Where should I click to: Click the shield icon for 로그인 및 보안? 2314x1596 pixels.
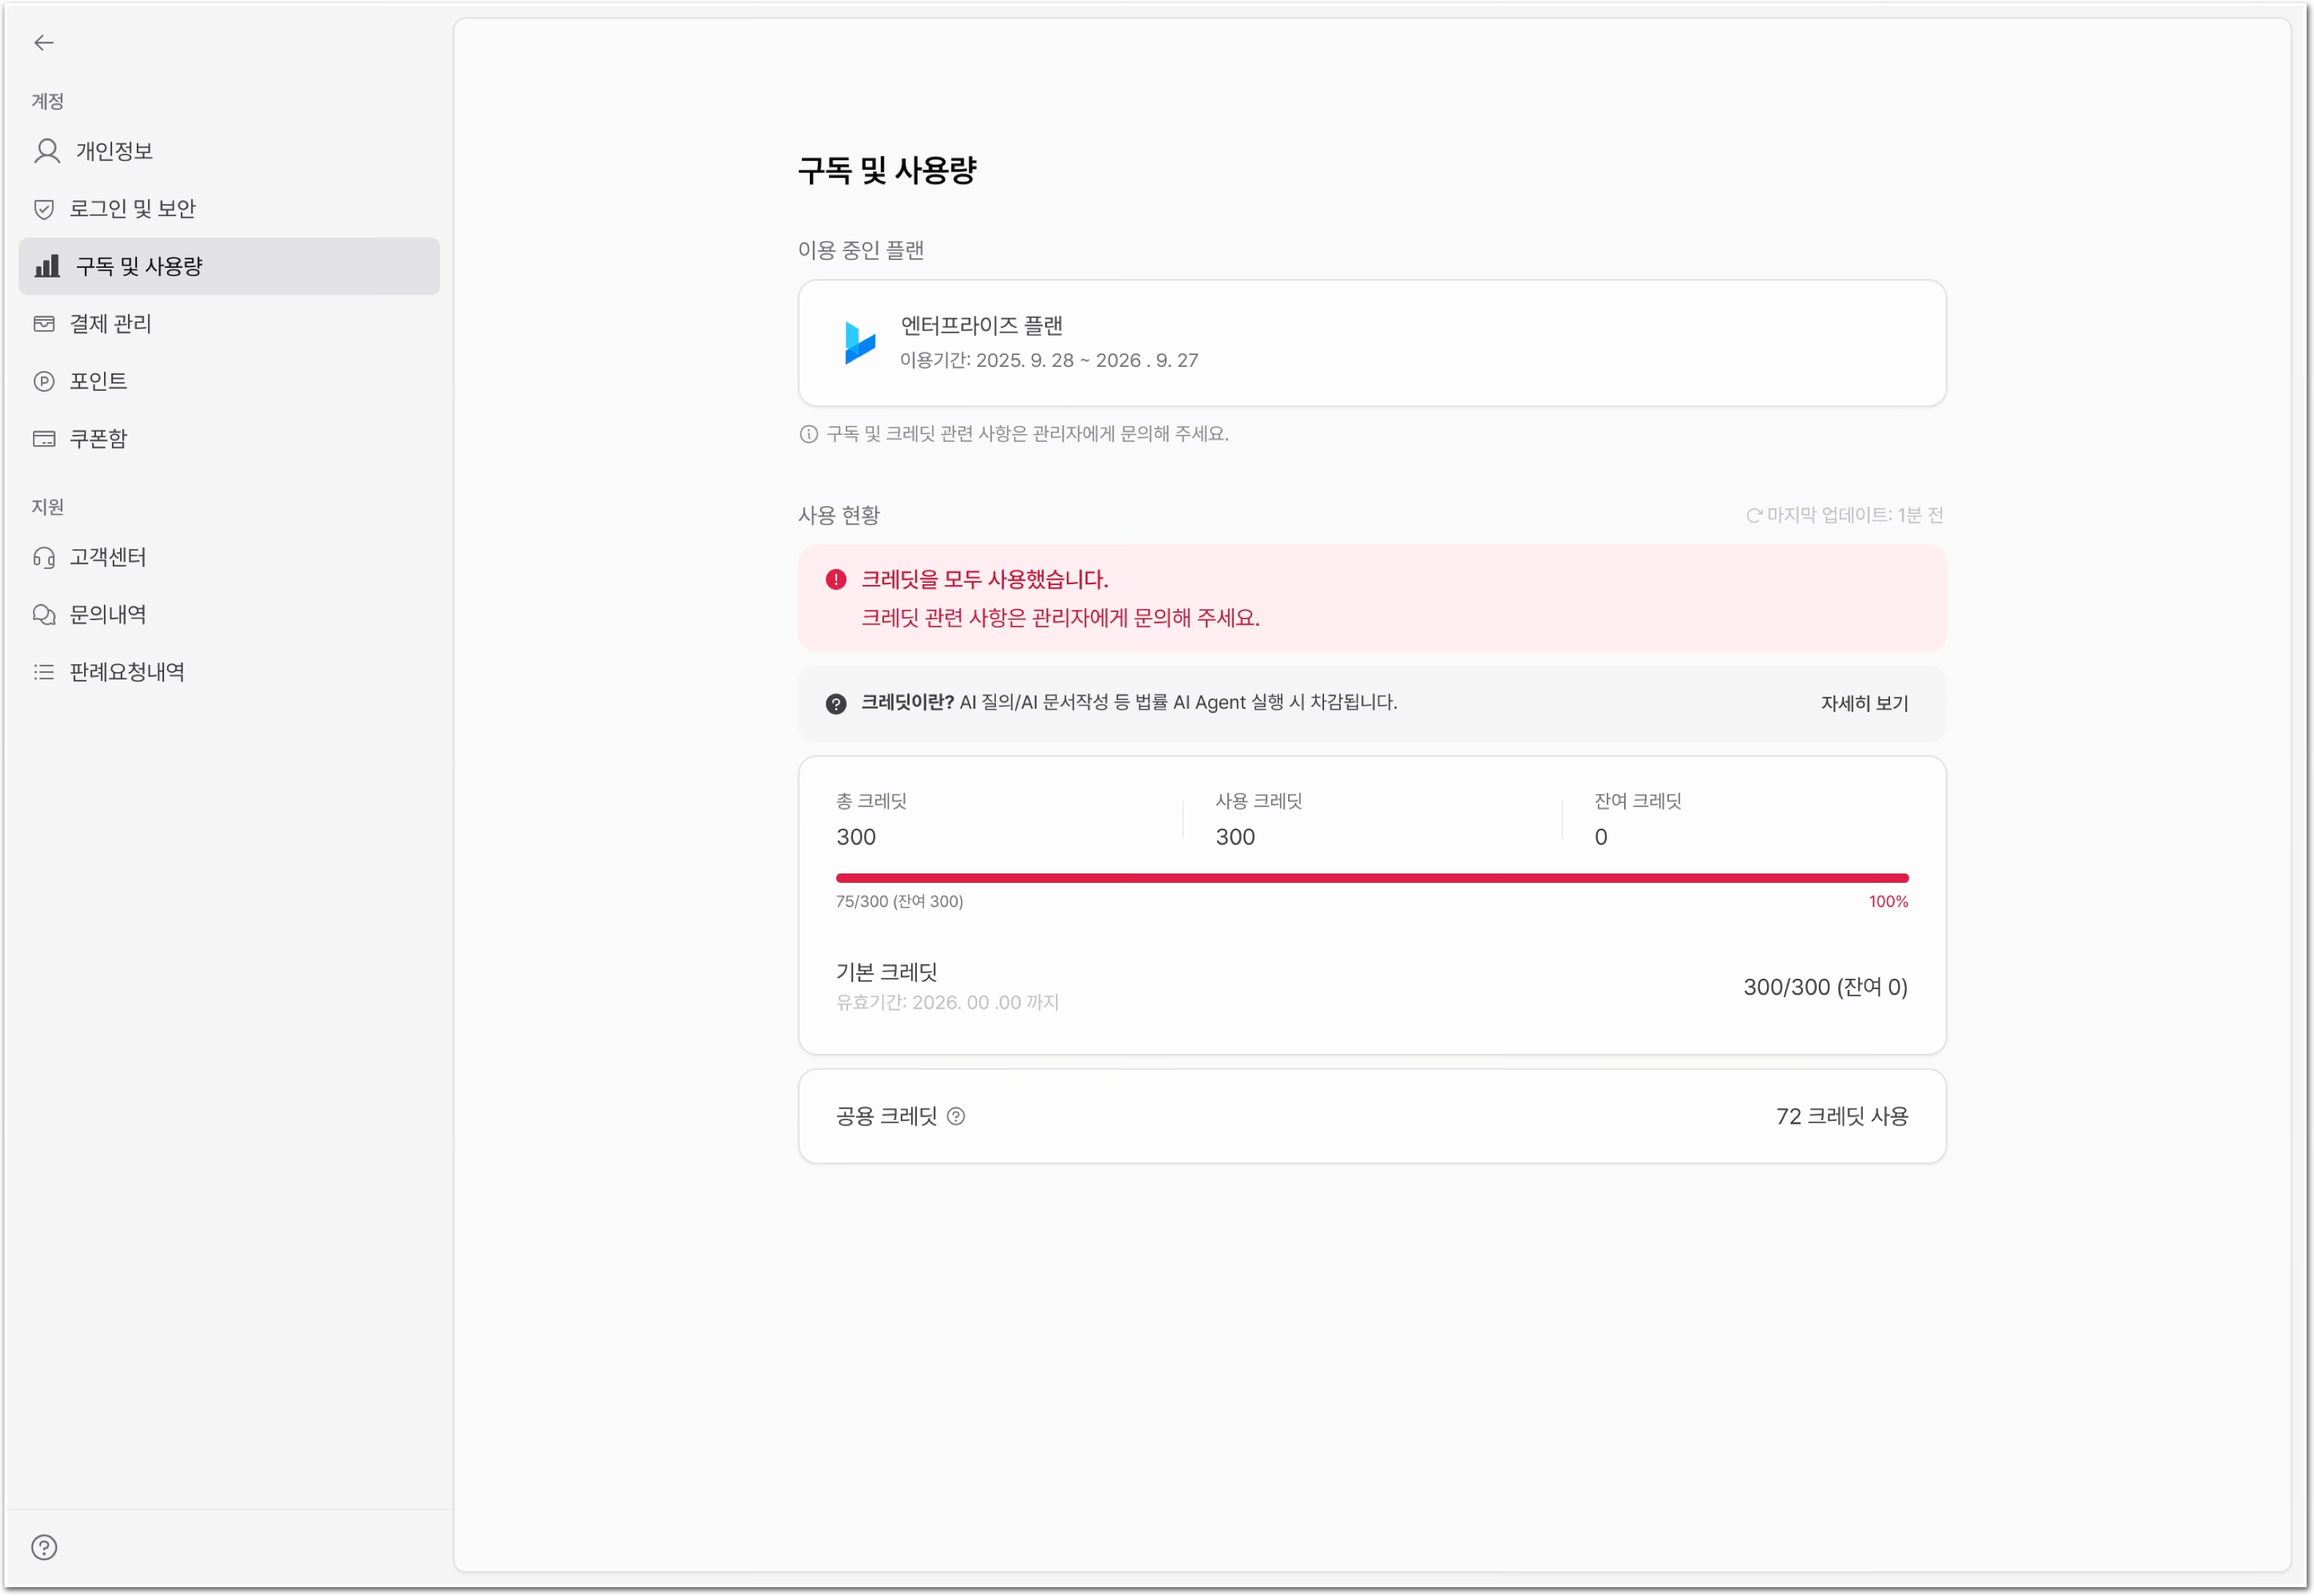point(44,209)
